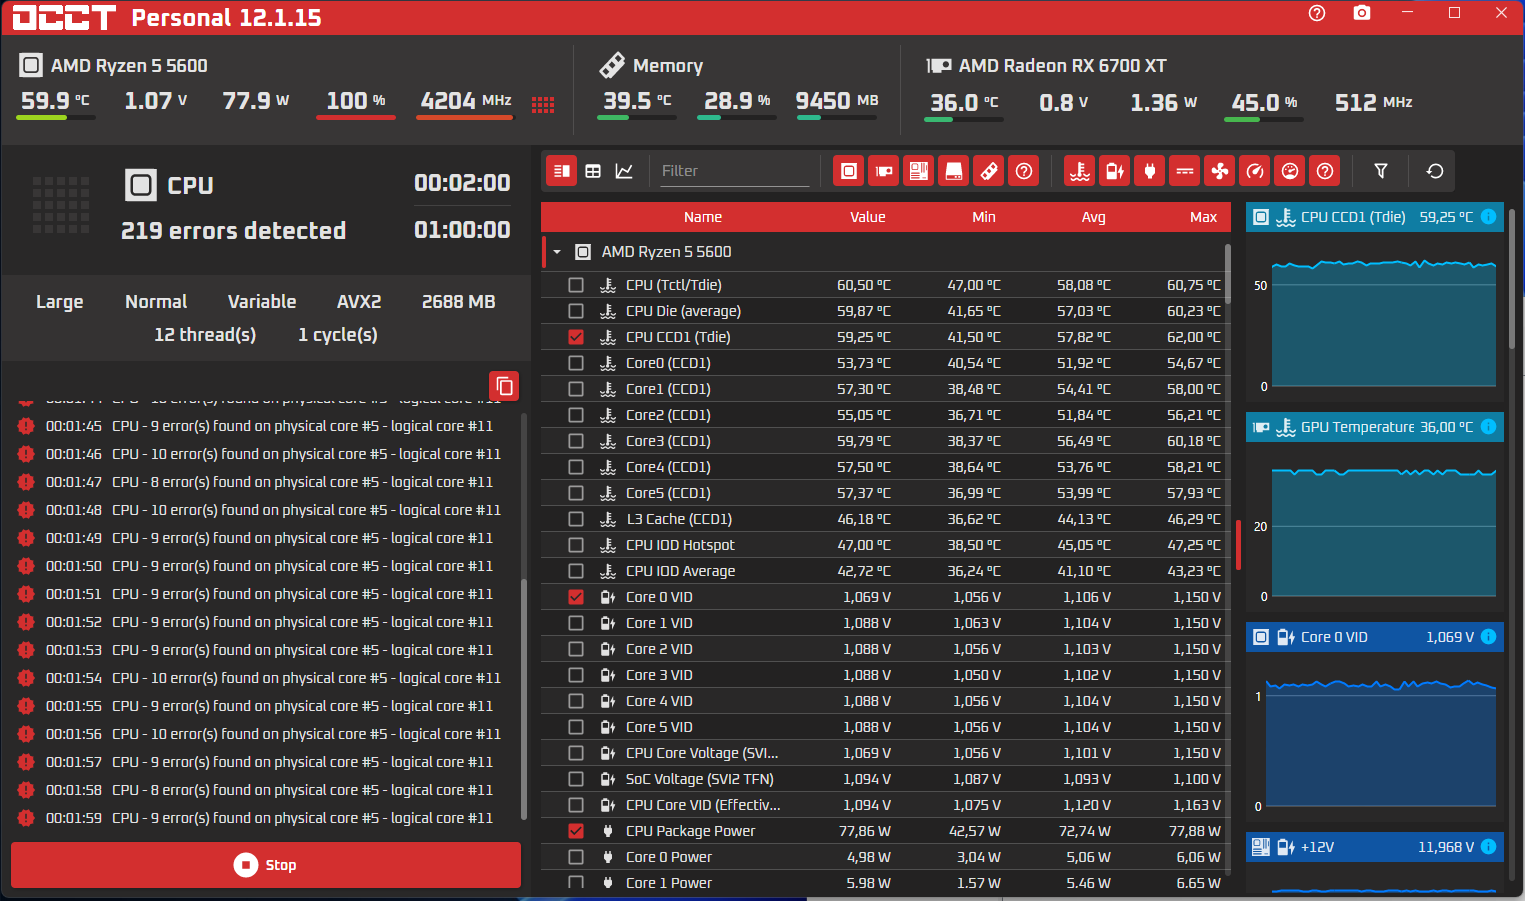Toggle the temperature sensors filter
The height and width of the screenshot is (901, 1525).
tap(1080, 171)
